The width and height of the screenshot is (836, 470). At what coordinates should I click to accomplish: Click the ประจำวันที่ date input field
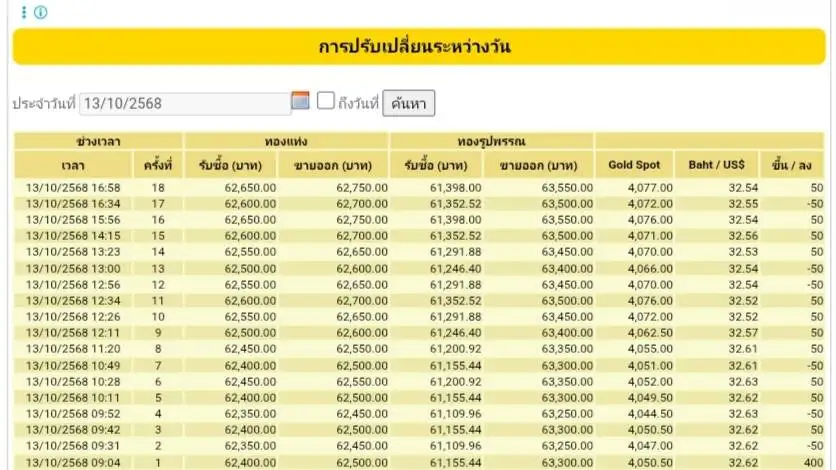184,103
